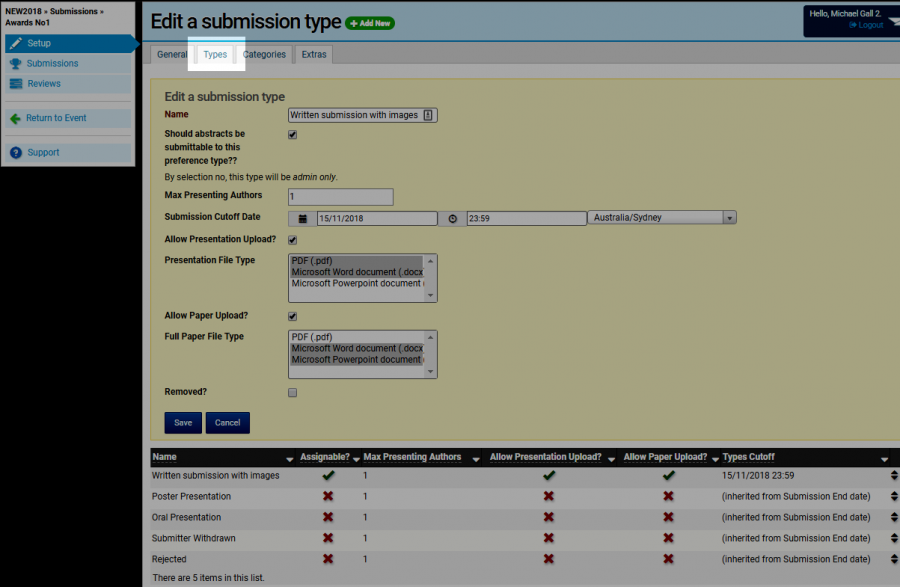900x587 pixels.
Task: Click the reorder arrows for Rejected row
Action: pos(894,559)
